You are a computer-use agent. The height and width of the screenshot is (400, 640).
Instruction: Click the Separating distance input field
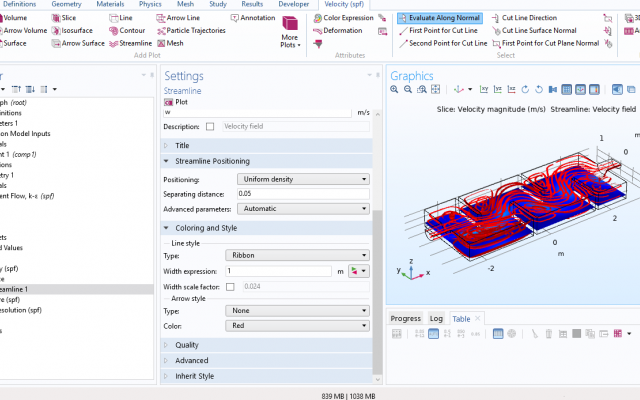tap(303, 194)
